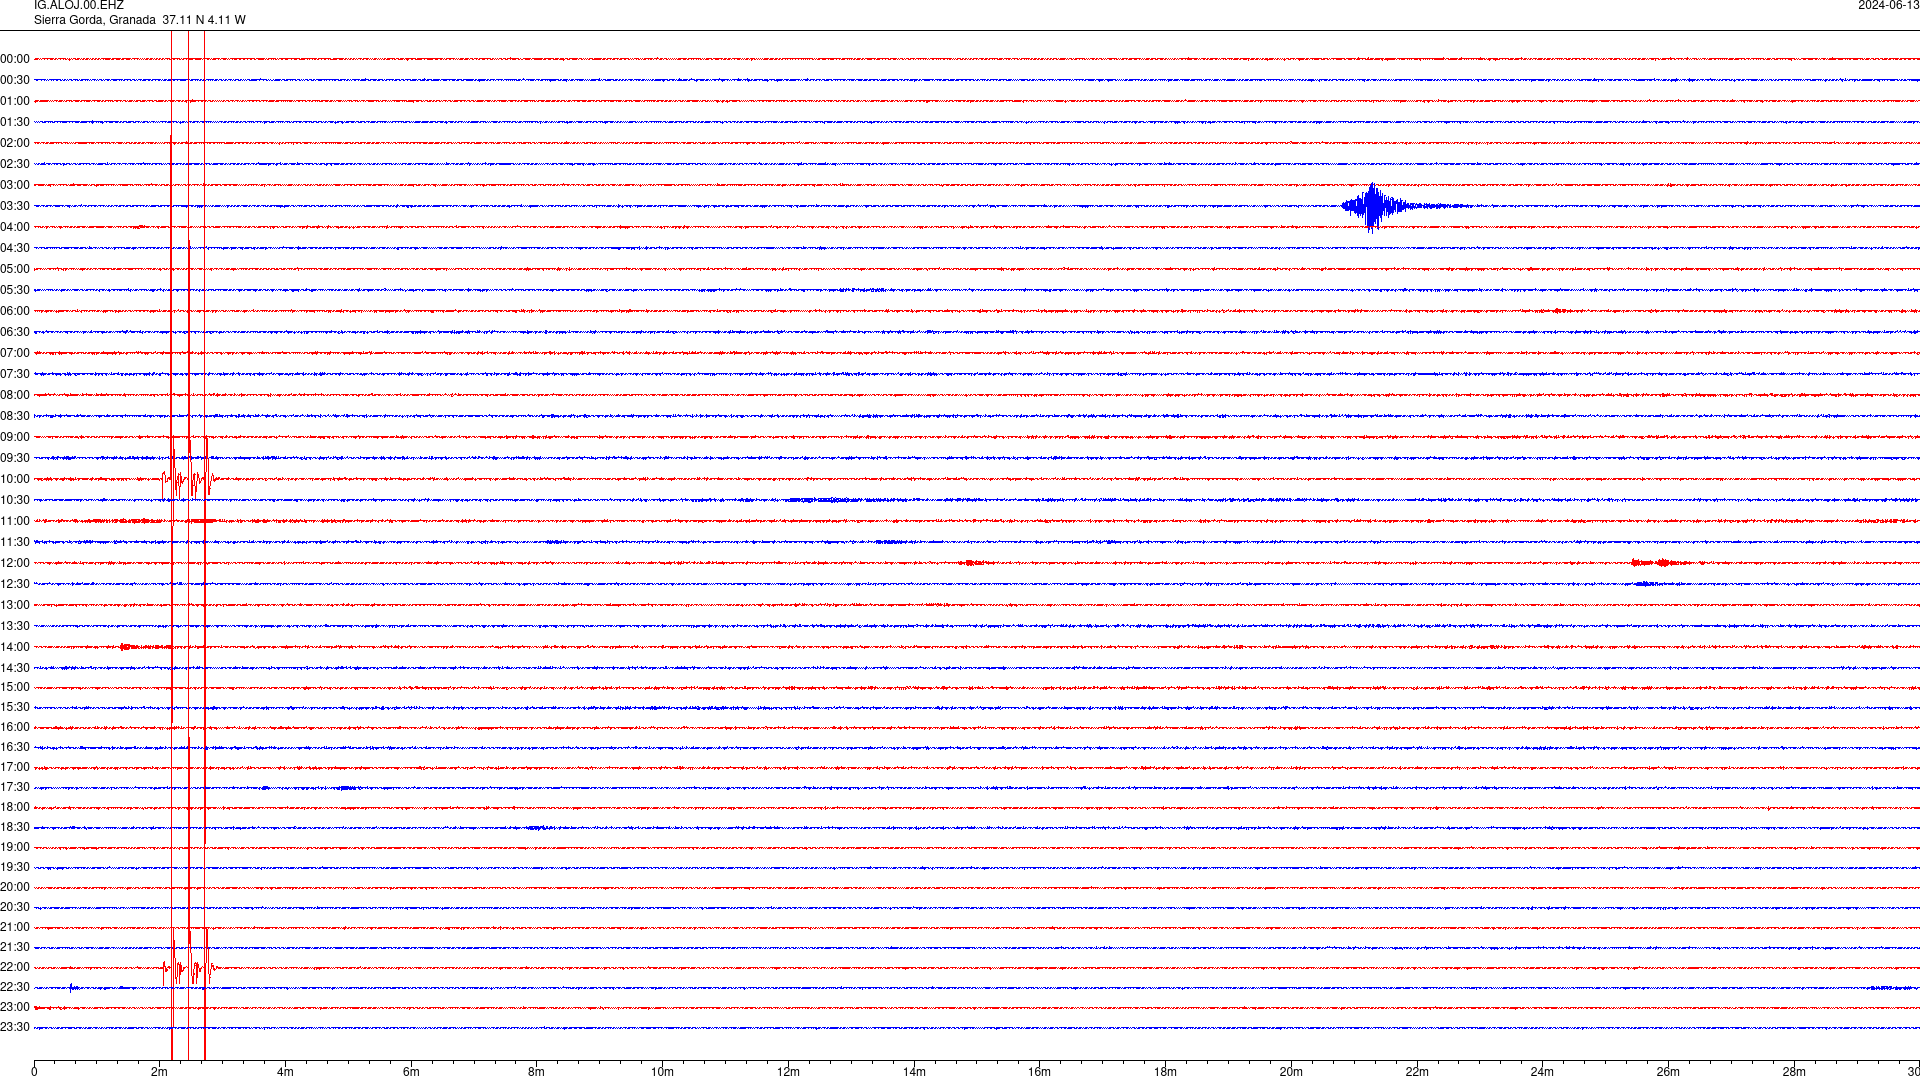Image resolution: width=1920 pixels, height=1080 pixels.
Task: Select the 12:30 time label
Action: pyautogui.click(x=15, y=584)
